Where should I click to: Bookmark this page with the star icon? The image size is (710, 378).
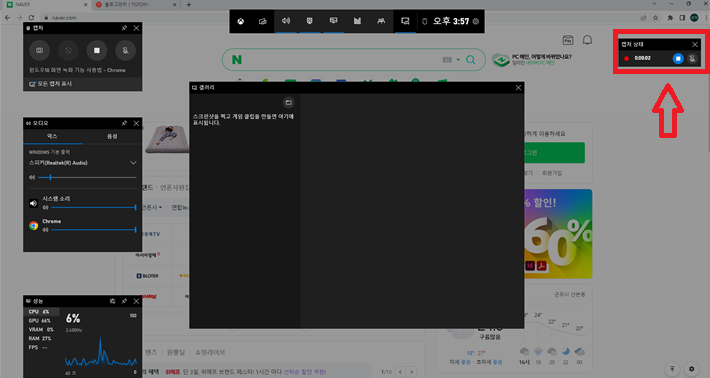point(655,18)
